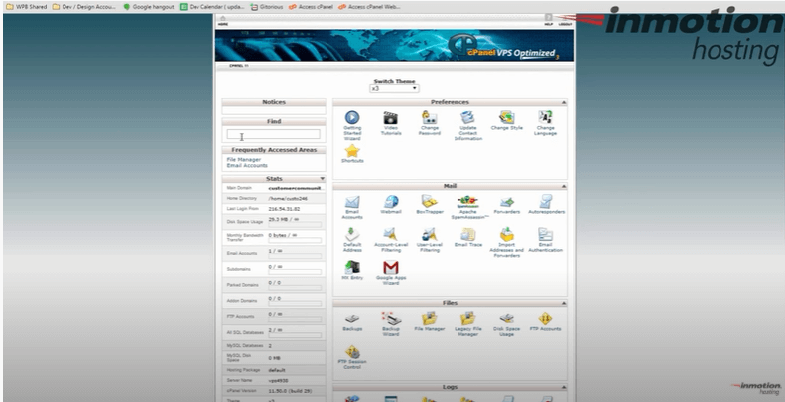Click the Shortcuts star icon
The width and height of the screenshot is (785, 402).
click(x=352, y=151)
